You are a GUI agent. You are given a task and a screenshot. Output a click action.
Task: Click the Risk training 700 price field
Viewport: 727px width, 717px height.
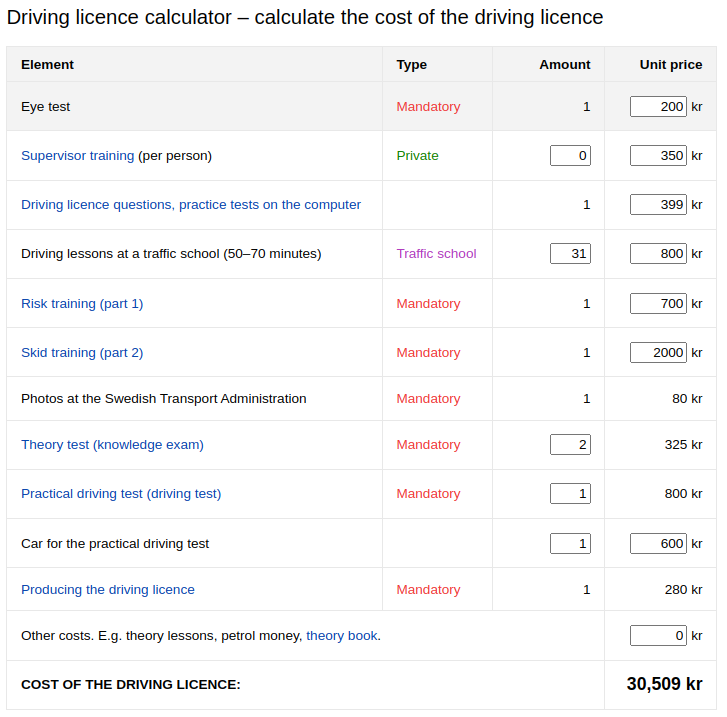[x=658, y=304]
